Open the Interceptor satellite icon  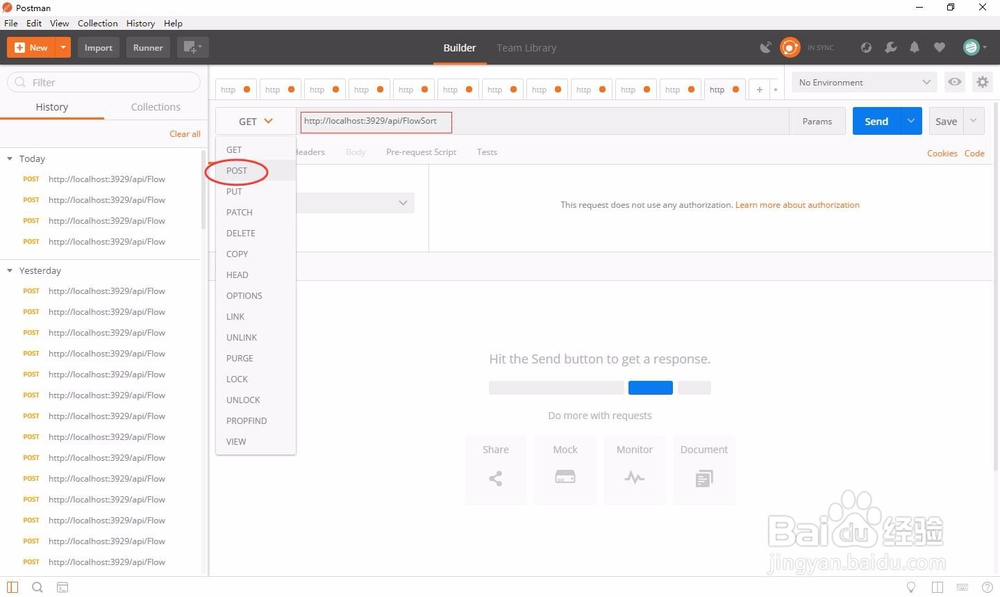(765, 47)
